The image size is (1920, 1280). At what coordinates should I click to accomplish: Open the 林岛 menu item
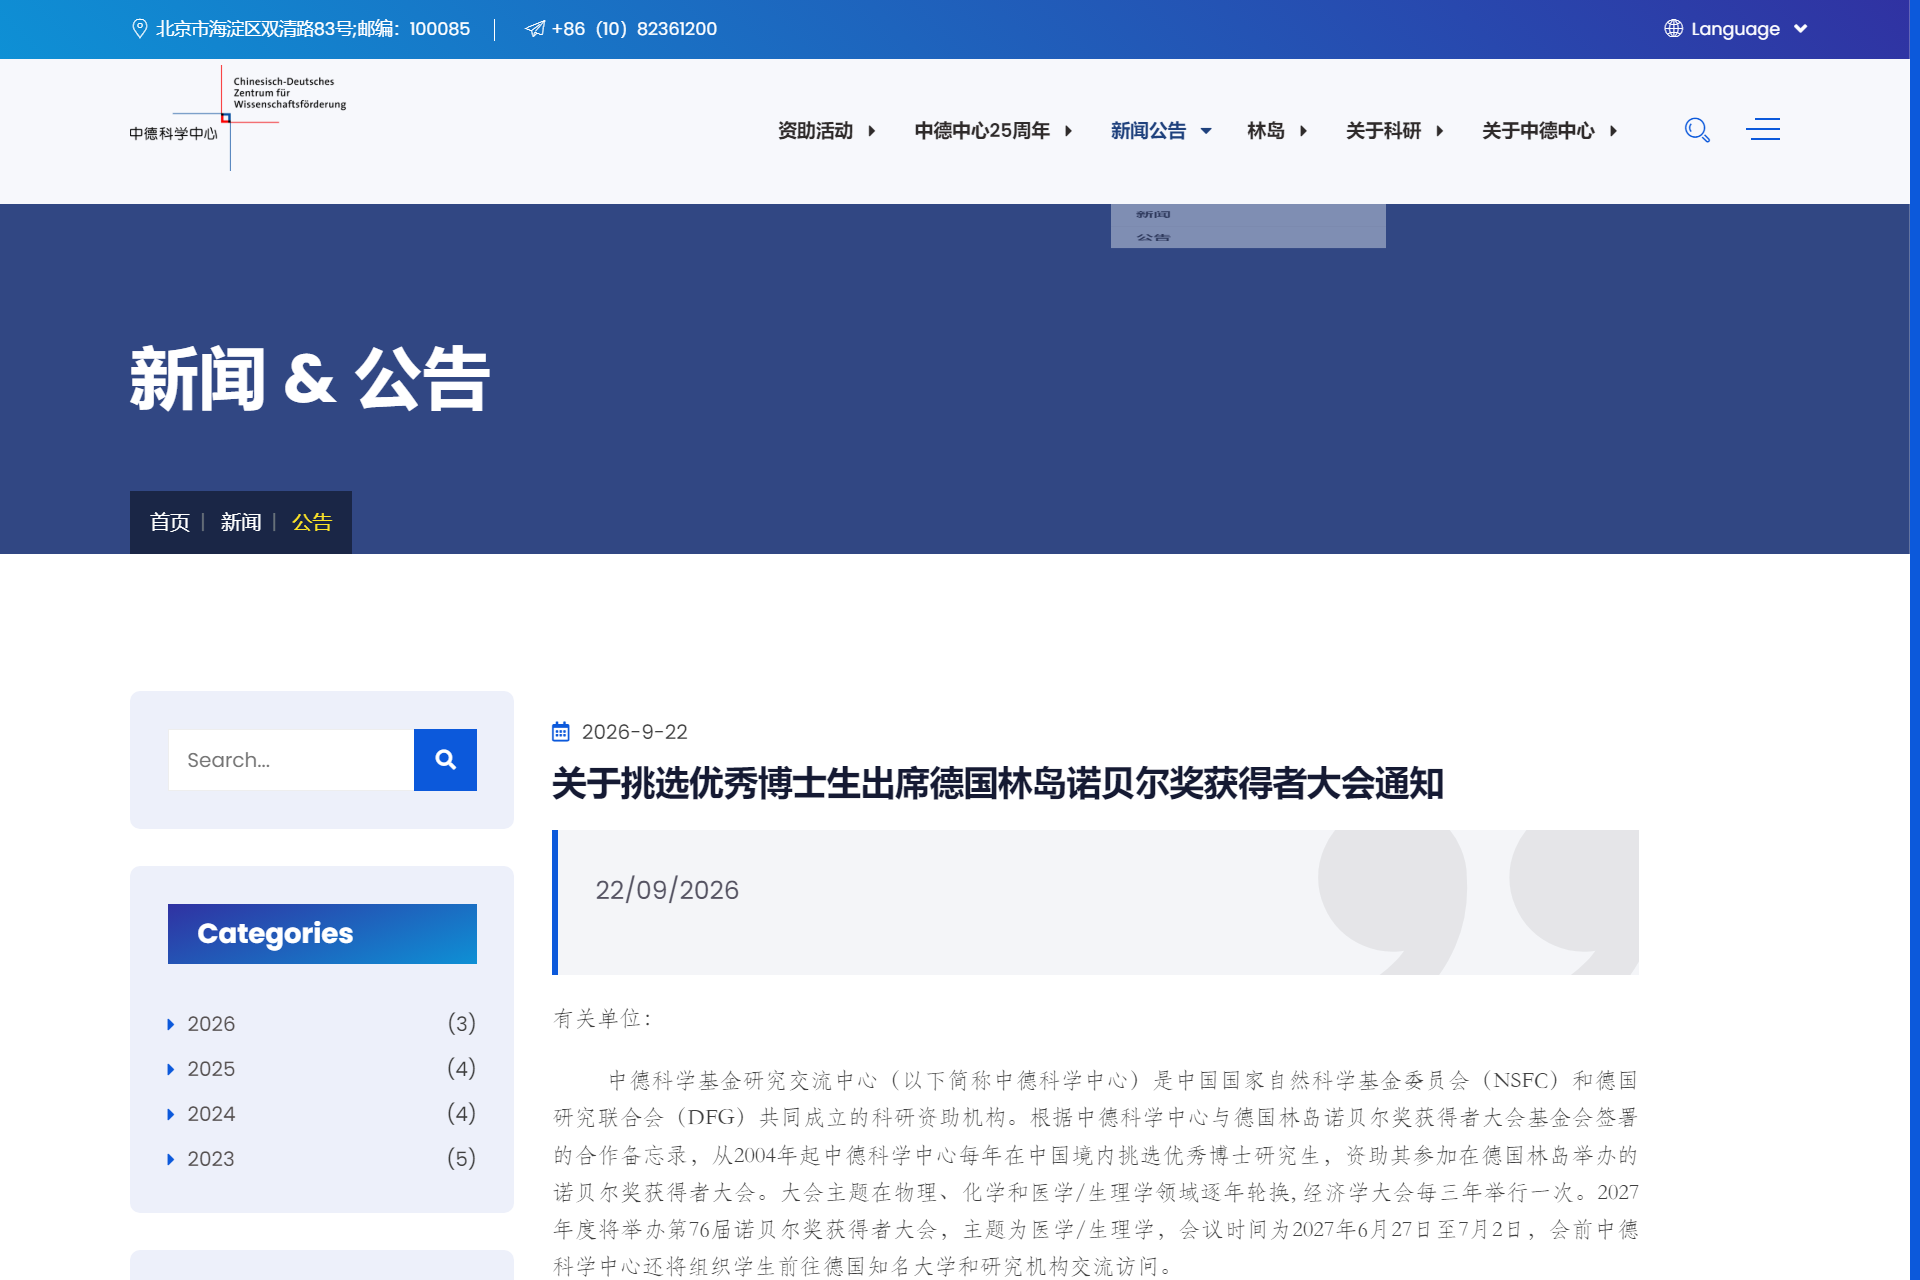click(1266, 131)
